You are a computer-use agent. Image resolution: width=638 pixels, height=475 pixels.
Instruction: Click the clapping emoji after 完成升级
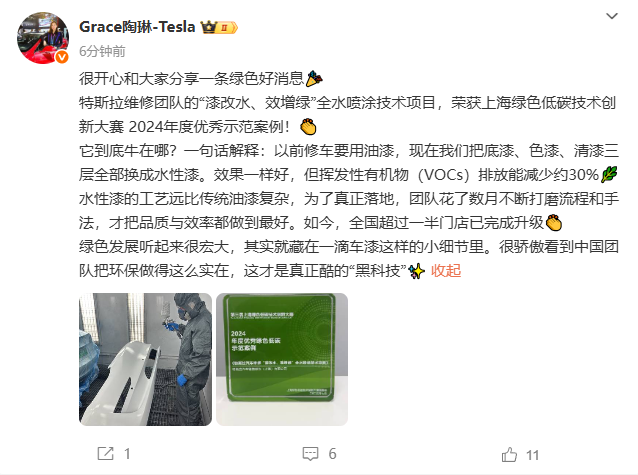554,223
